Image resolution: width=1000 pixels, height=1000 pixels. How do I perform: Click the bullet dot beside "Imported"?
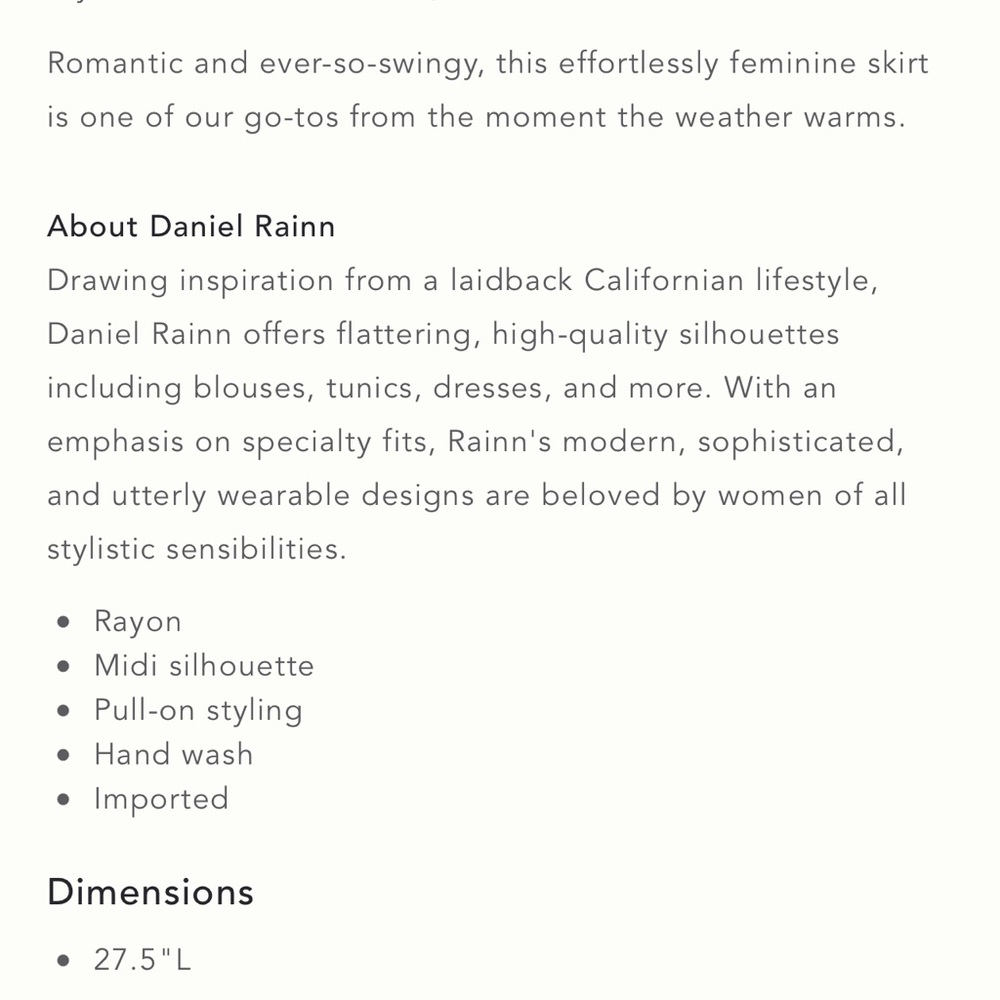[65, 799]
